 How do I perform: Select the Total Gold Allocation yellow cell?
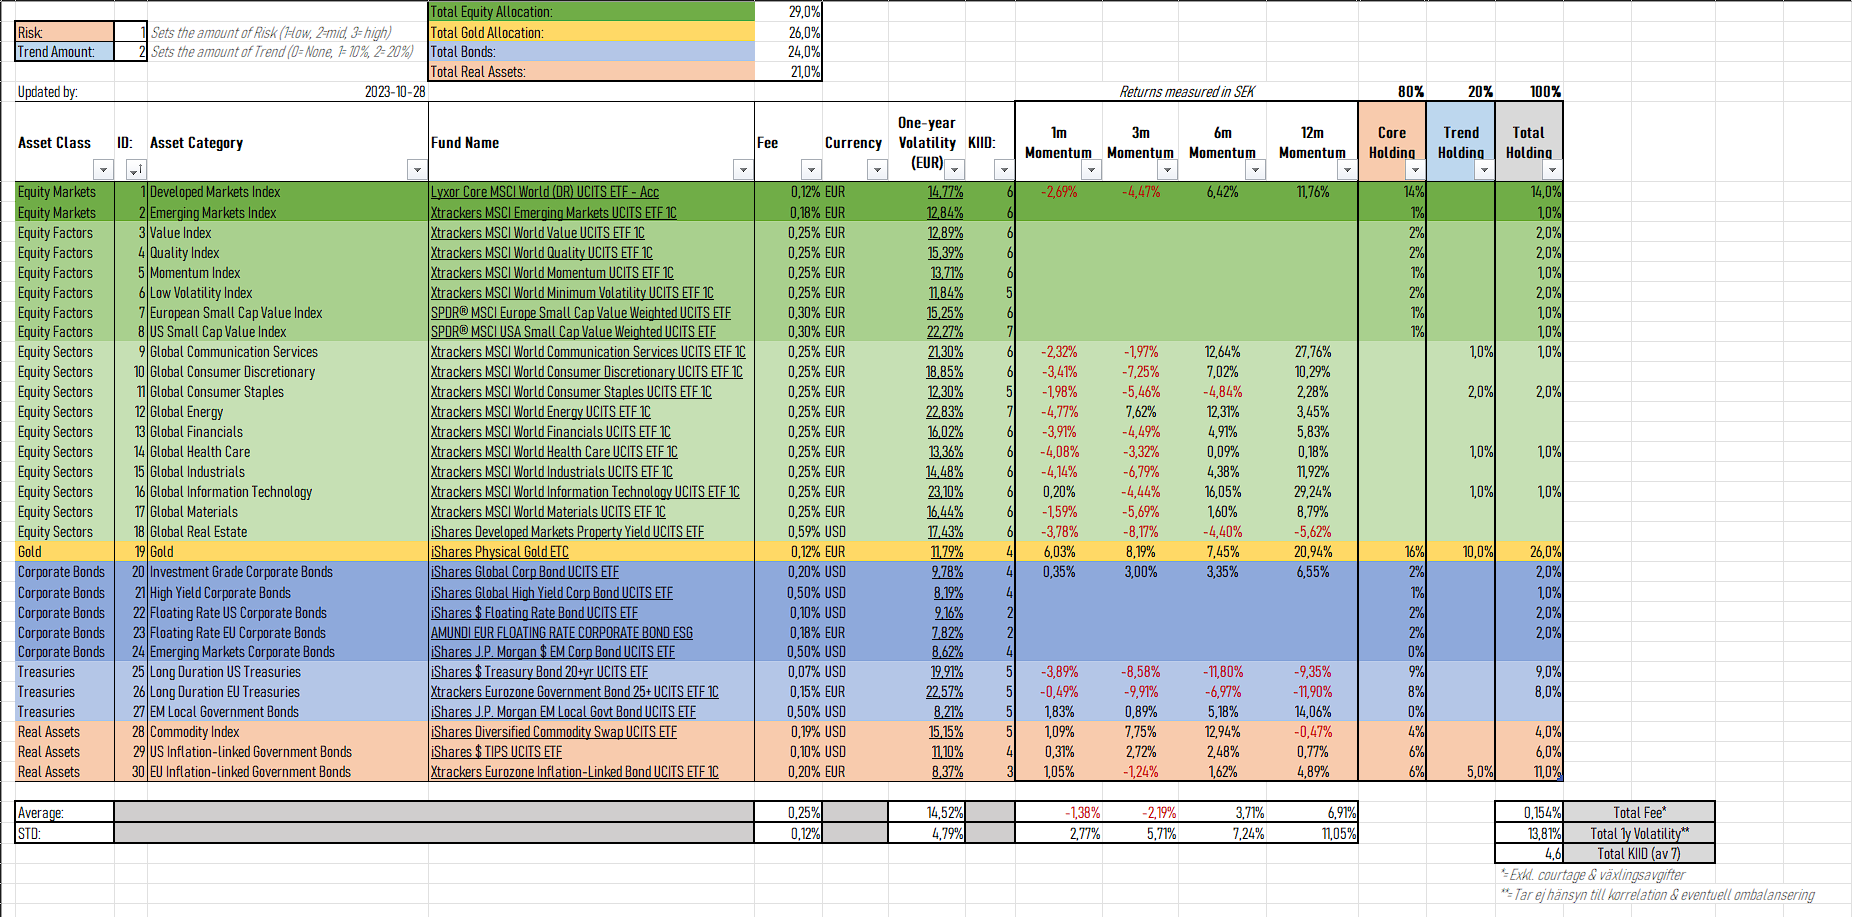coord(591,32)
